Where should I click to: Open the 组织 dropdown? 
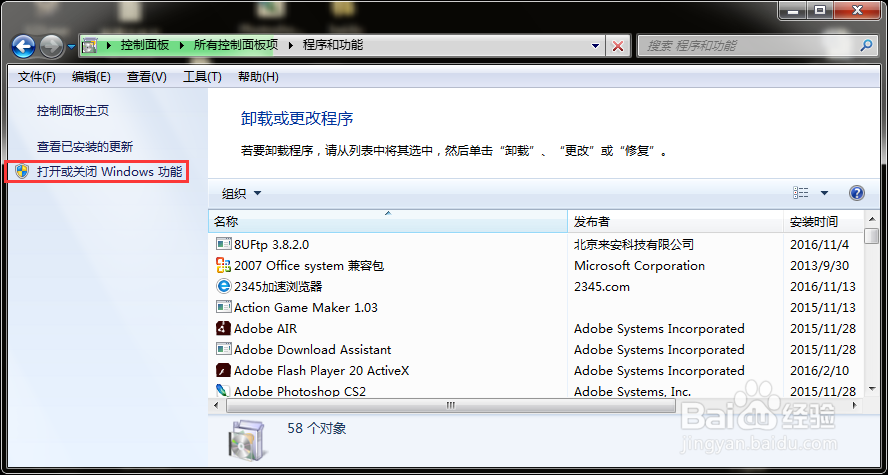(x=241, y=194)
